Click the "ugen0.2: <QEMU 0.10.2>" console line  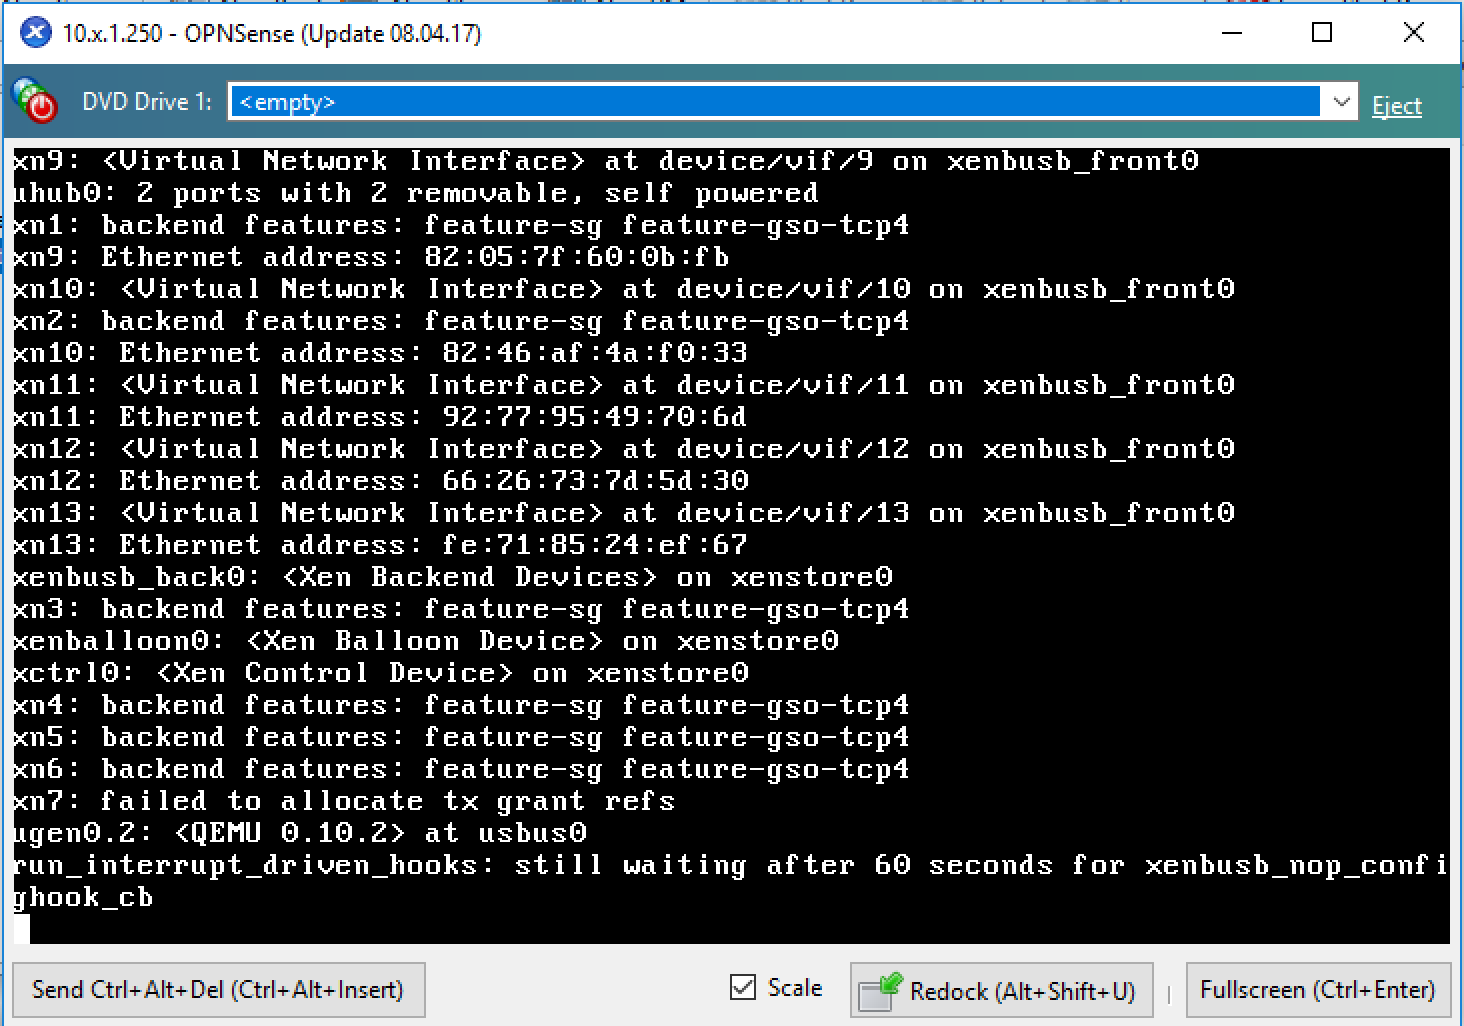[300, 833]
